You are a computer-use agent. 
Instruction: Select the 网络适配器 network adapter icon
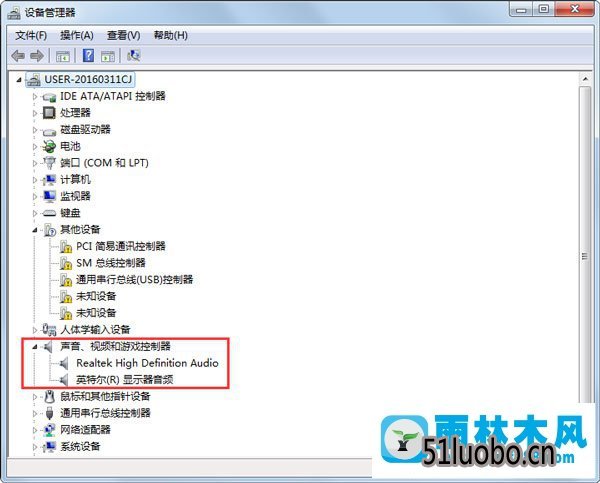tap(49, 430)
